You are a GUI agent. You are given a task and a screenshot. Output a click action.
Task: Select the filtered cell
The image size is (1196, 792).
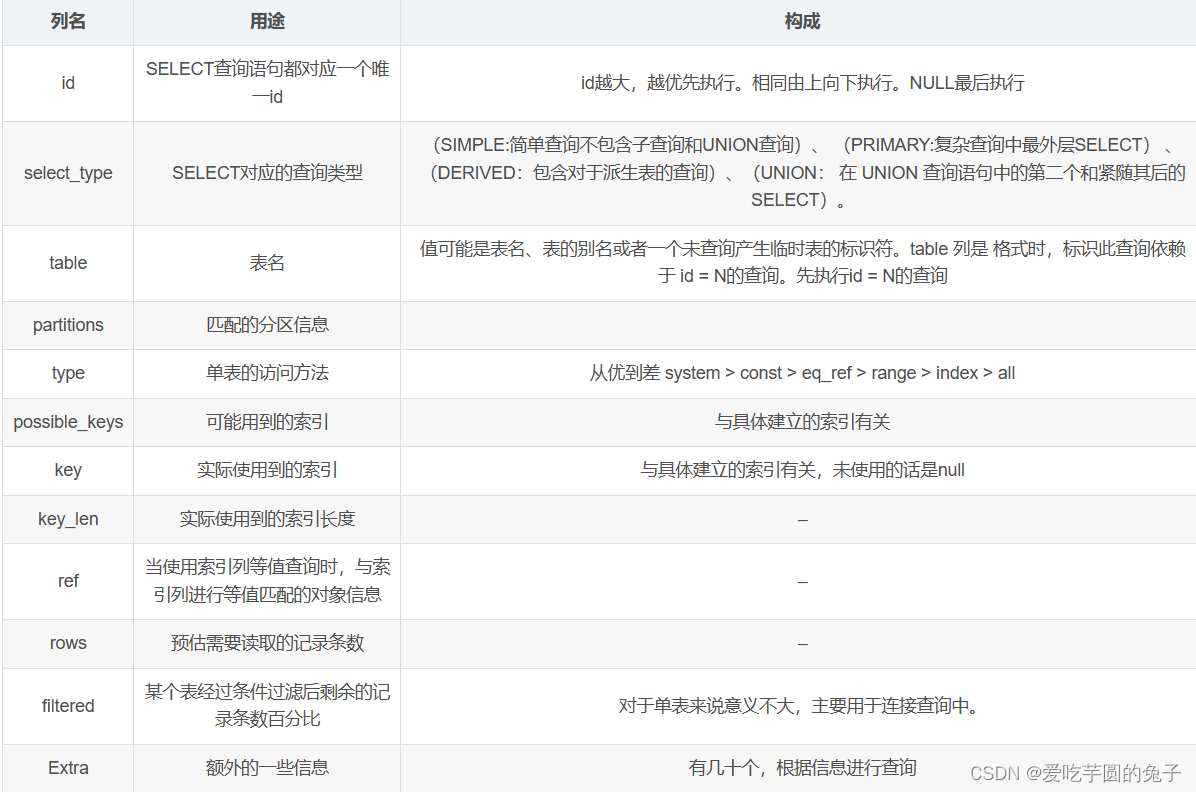coord(68,706)
